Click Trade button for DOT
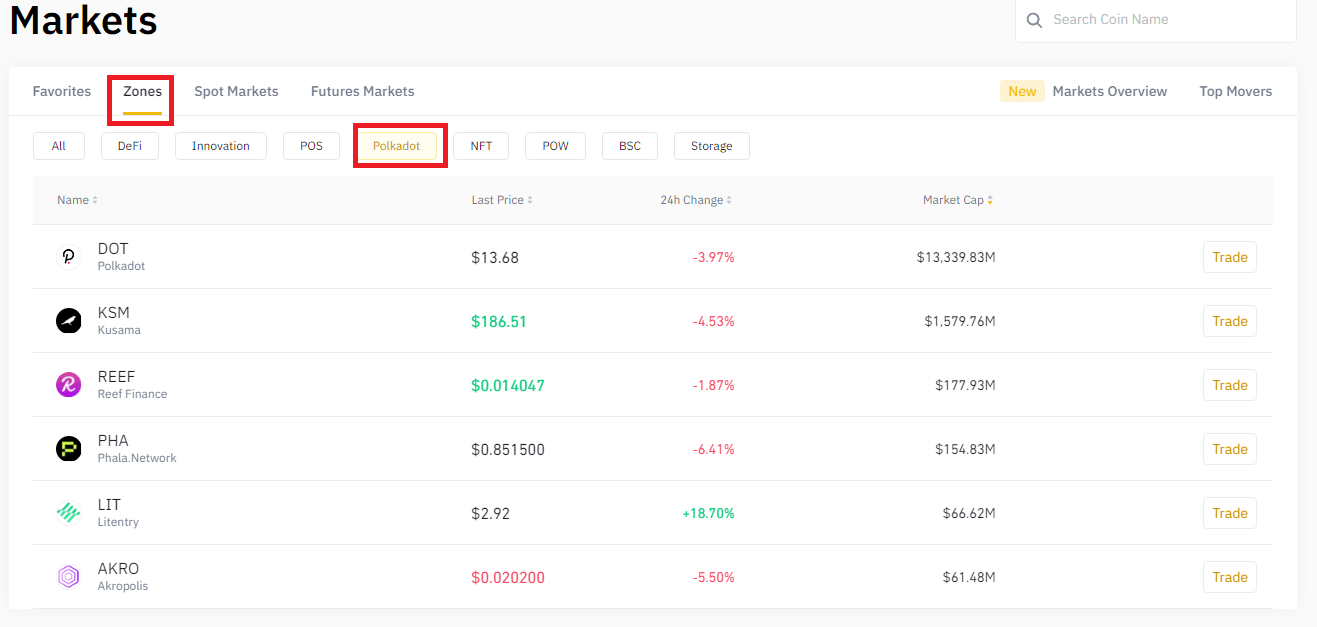This screenshot has width=1317, height=627. pyautogui.click(x=1230, y=257)
